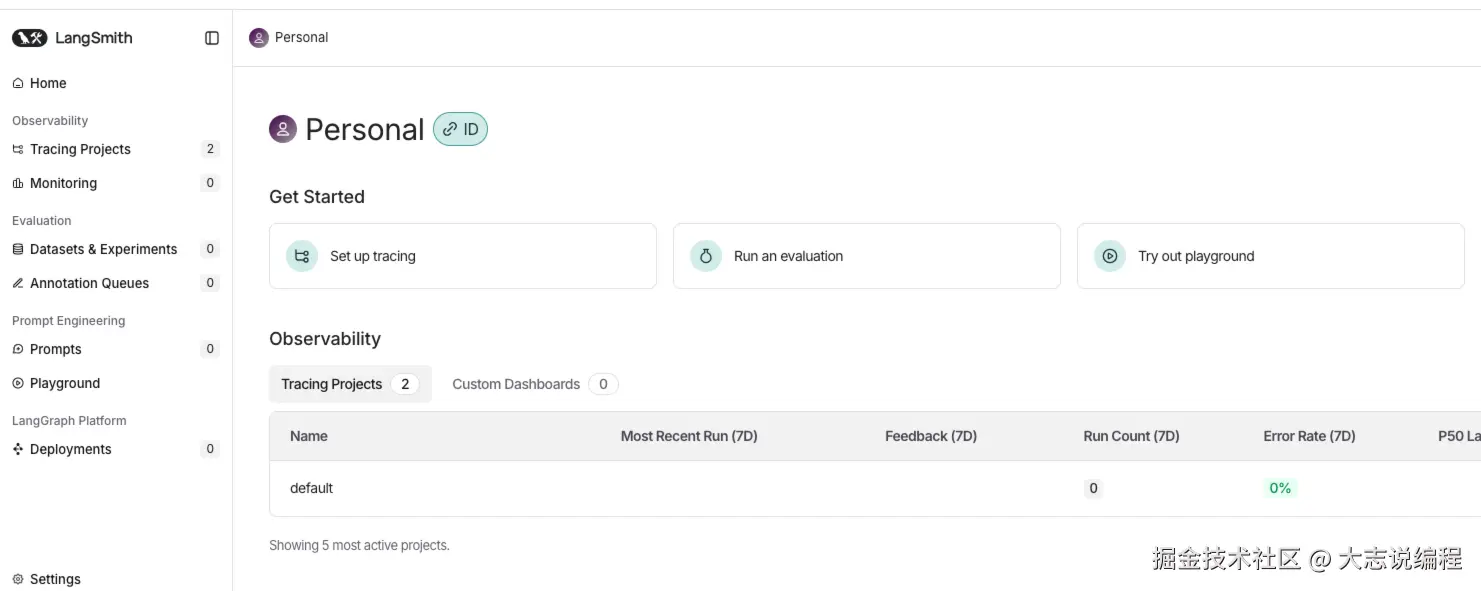Click the Try out playground card

click(1270, 256)
